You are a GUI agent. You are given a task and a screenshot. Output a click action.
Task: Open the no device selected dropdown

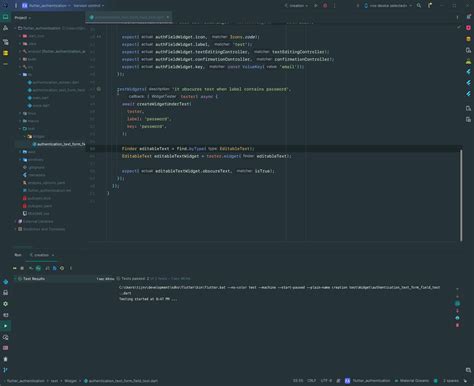pos(388,6)
